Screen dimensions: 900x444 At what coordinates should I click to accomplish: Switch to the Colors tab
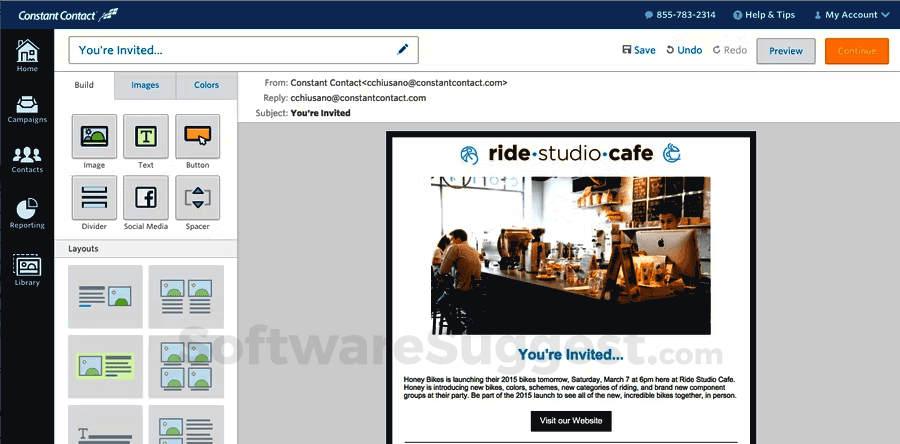pyautogui.click(x=207, y=85)
